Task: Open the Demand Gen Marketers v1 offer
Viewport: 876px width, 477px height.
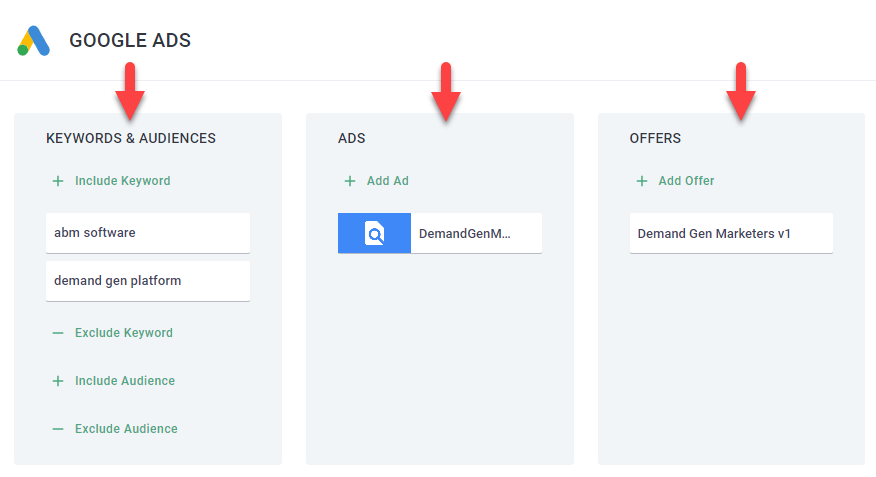Action: click(x=731, y=233)
